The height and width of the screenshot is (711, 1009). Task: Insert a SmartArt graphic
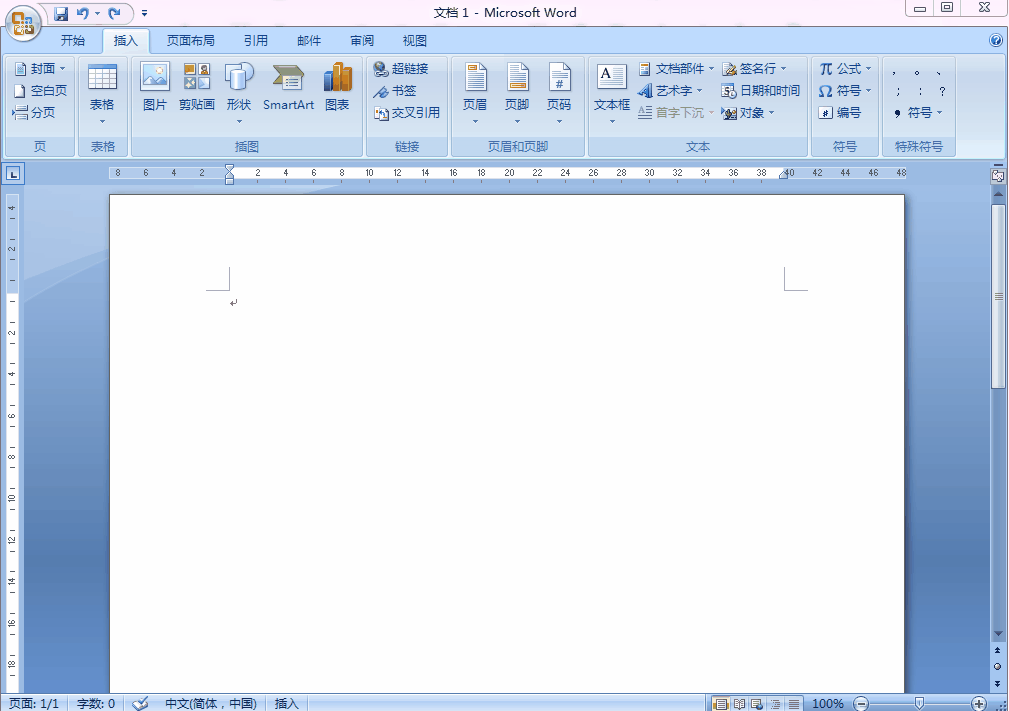point(288,88)
